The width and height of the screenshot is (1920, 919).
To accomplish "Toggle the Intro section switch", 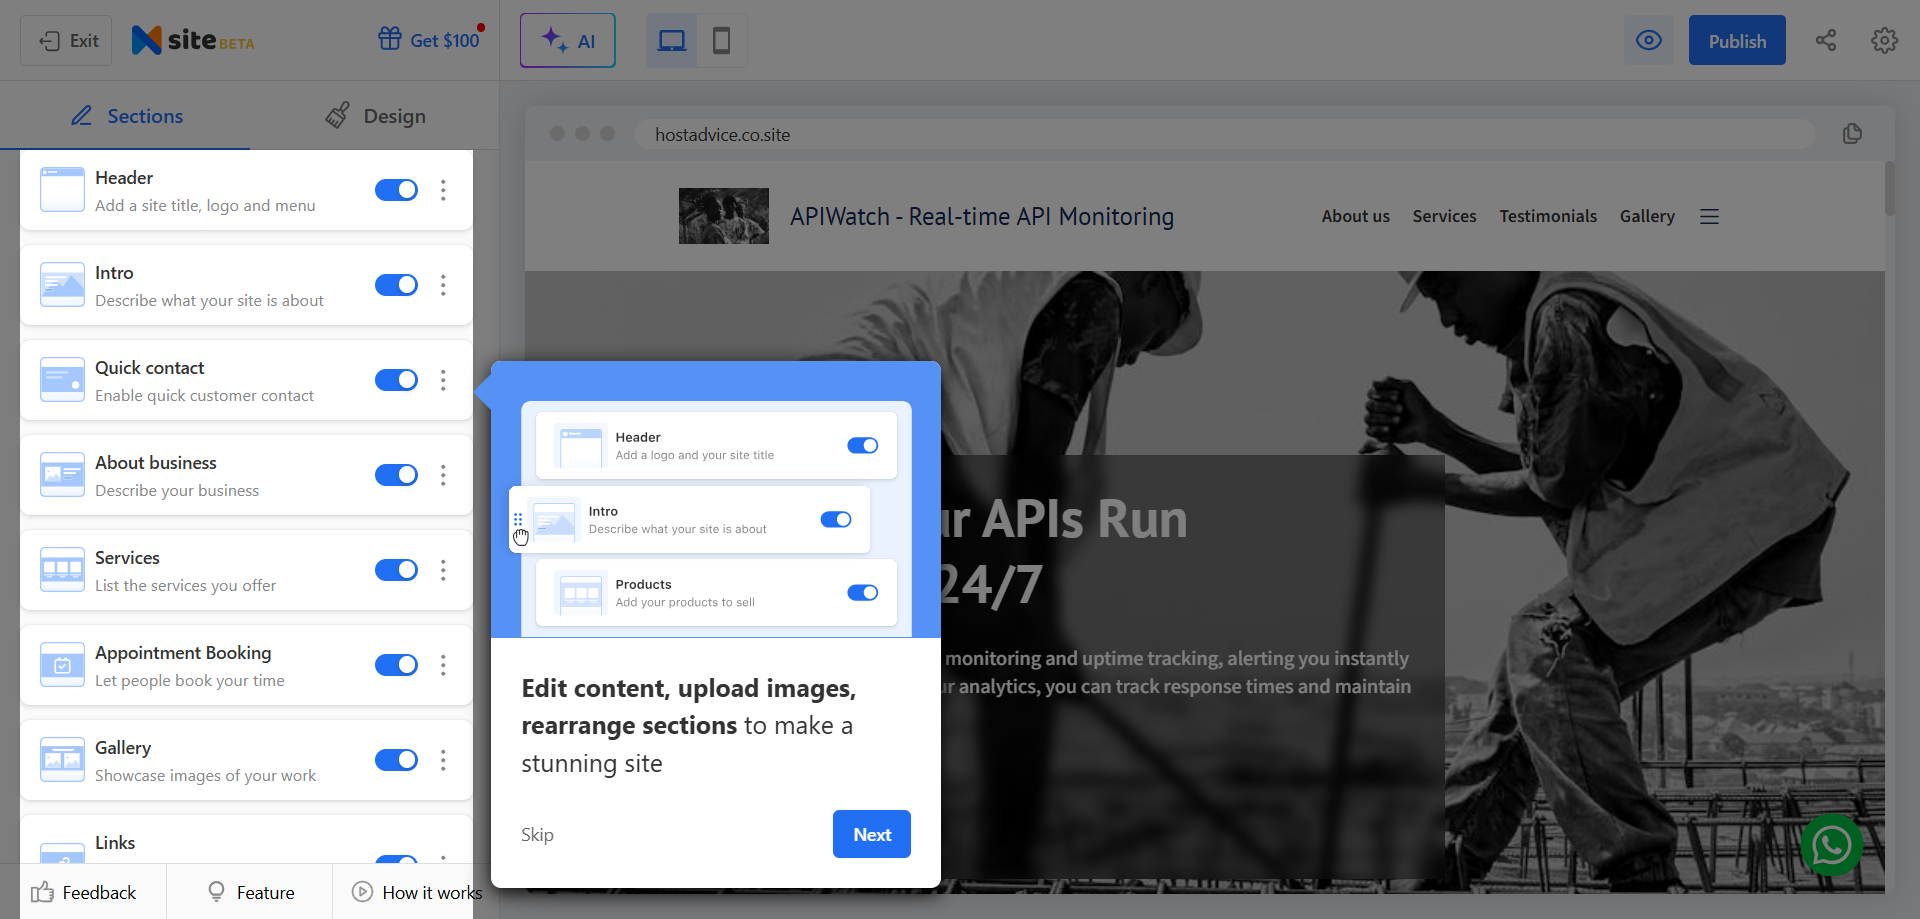I will pyautogui.click(x=396, y=285).
